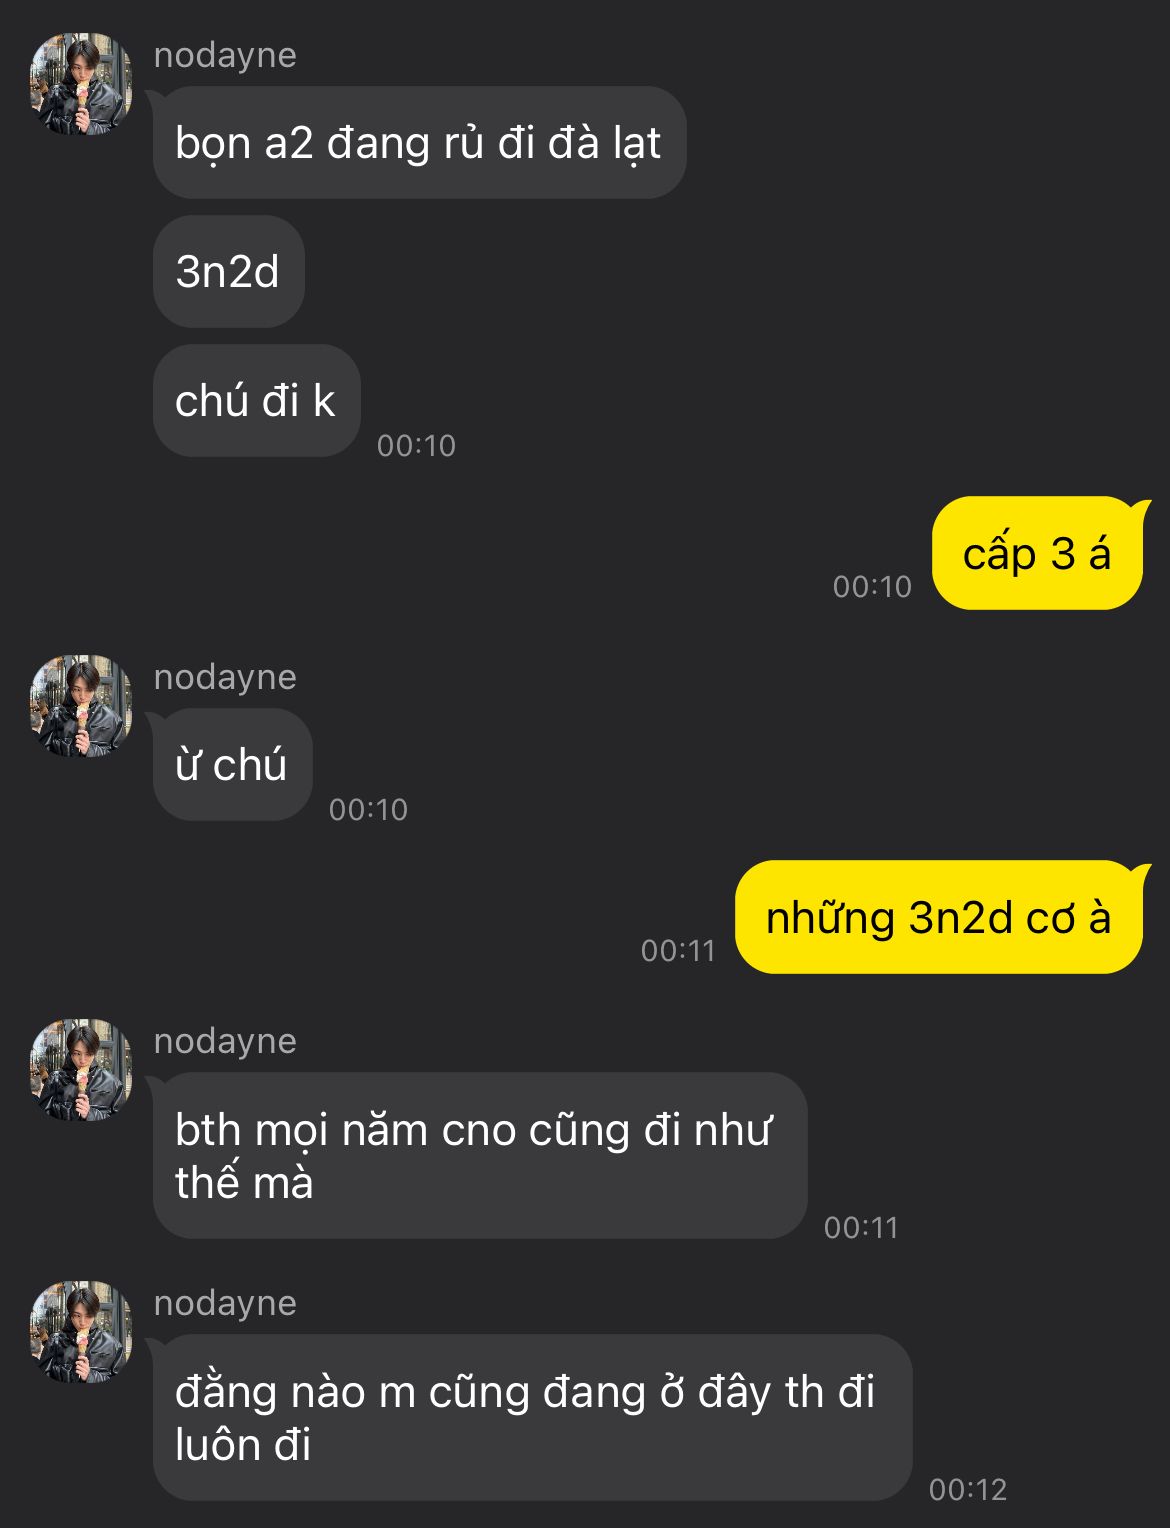Tap the nodayne username above first message

coord(225,55)
